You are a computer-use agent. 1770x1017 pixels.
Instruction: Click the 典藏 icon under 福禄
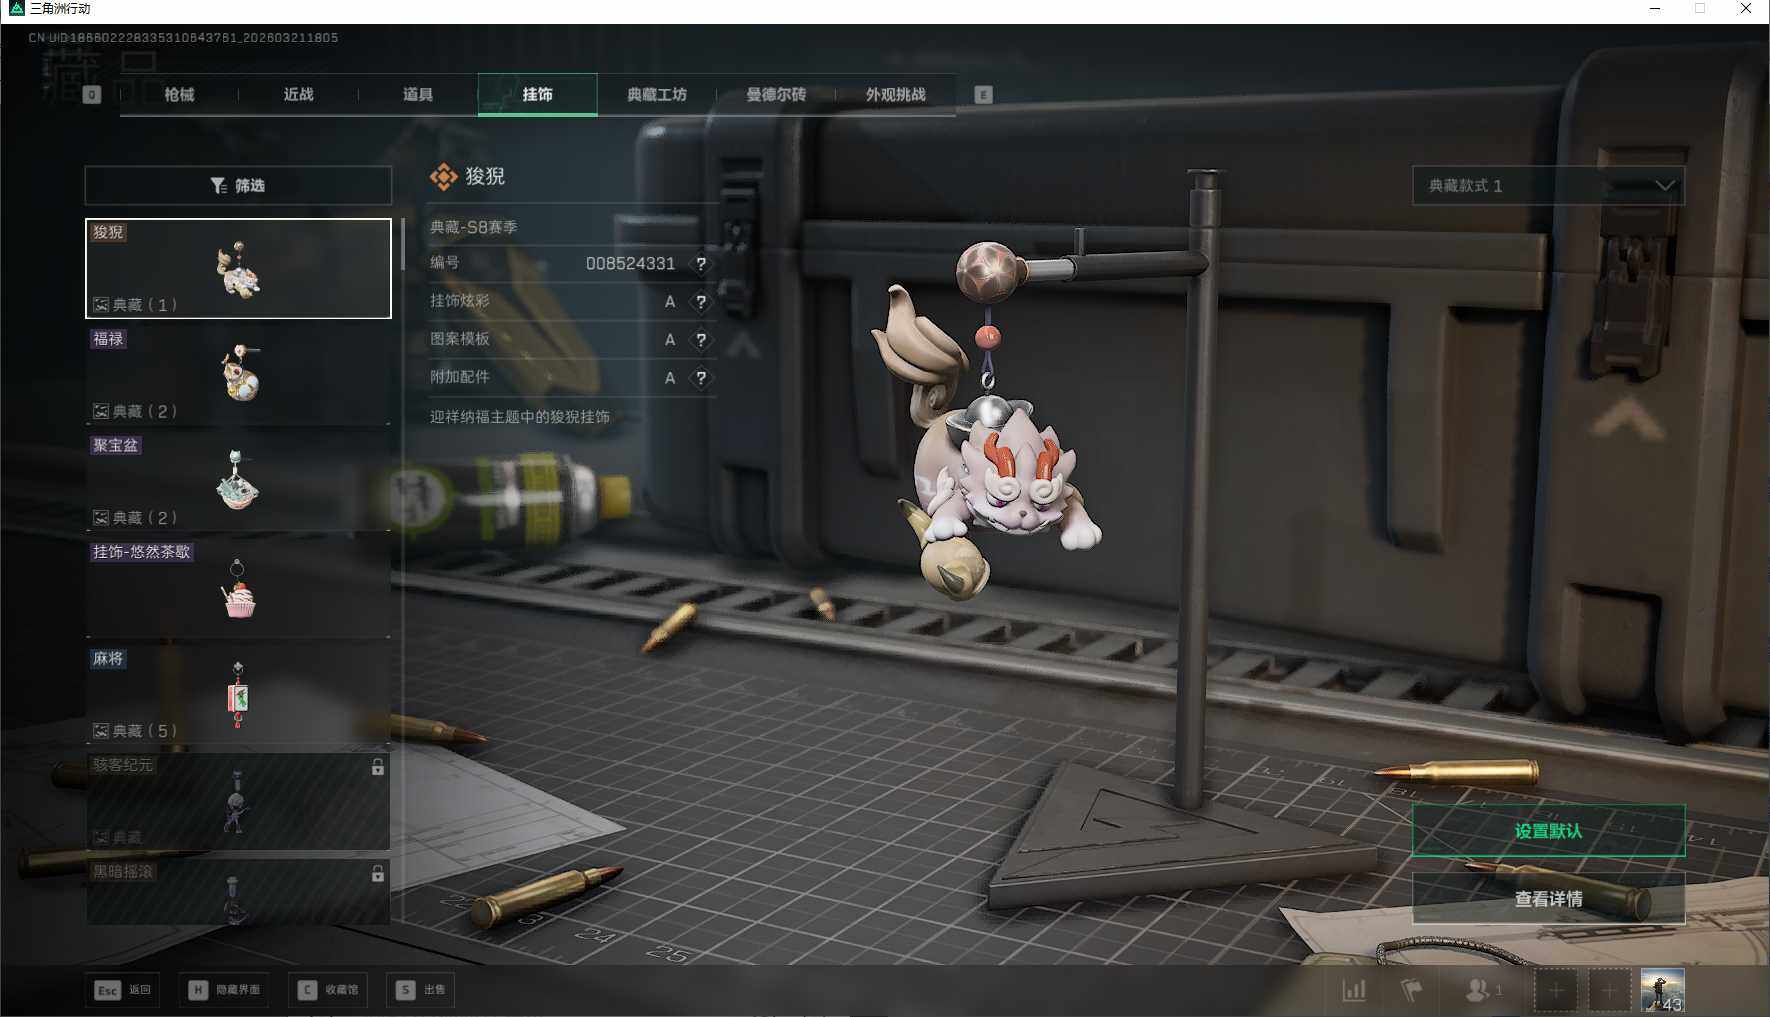coord(101,411)
